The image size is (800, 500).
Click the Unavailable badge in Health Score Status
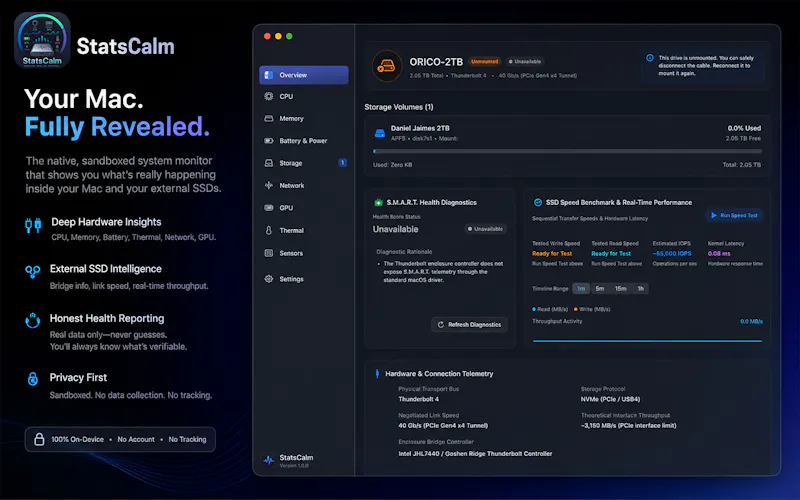pos(485,229)
